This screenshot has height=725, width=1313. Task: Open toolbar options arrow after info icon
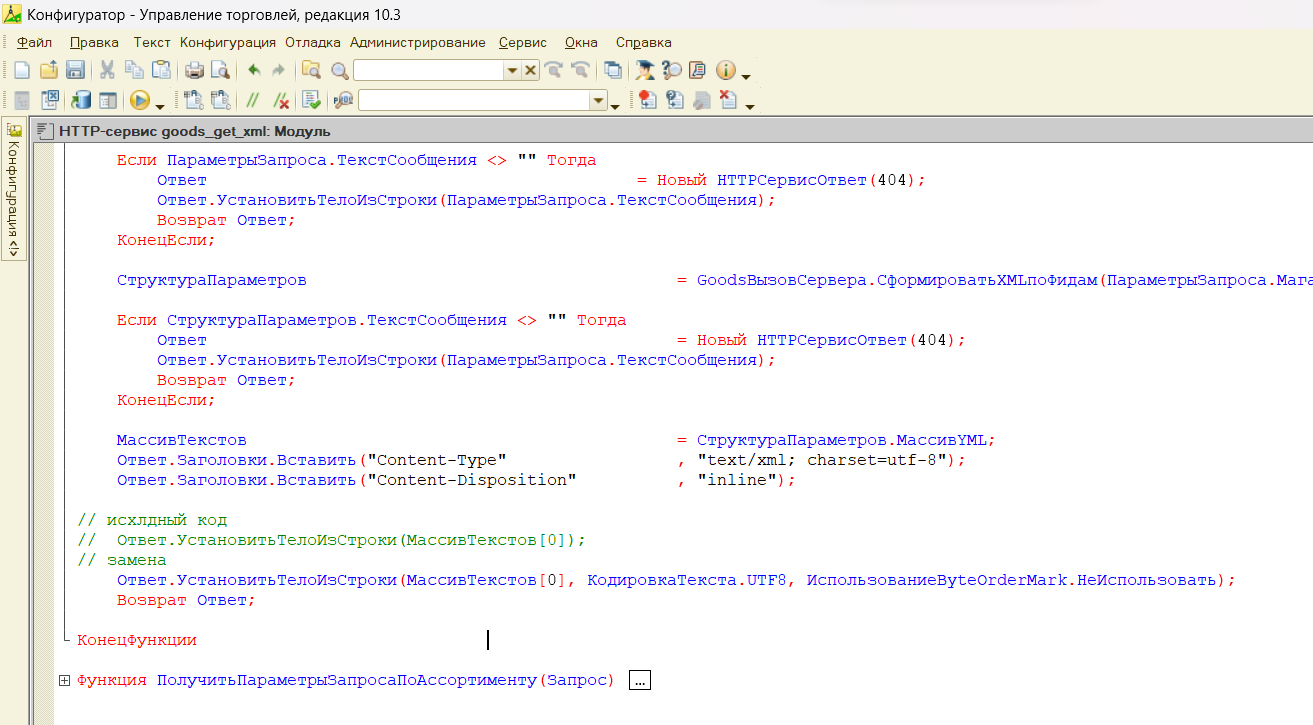point(746,76)
